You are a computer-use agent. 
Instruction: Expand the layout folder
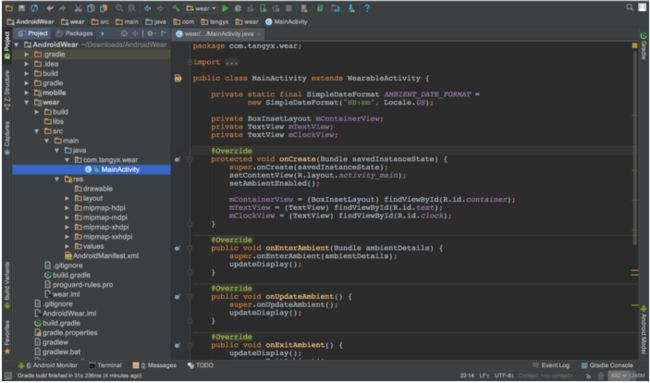tap(67, 198)
